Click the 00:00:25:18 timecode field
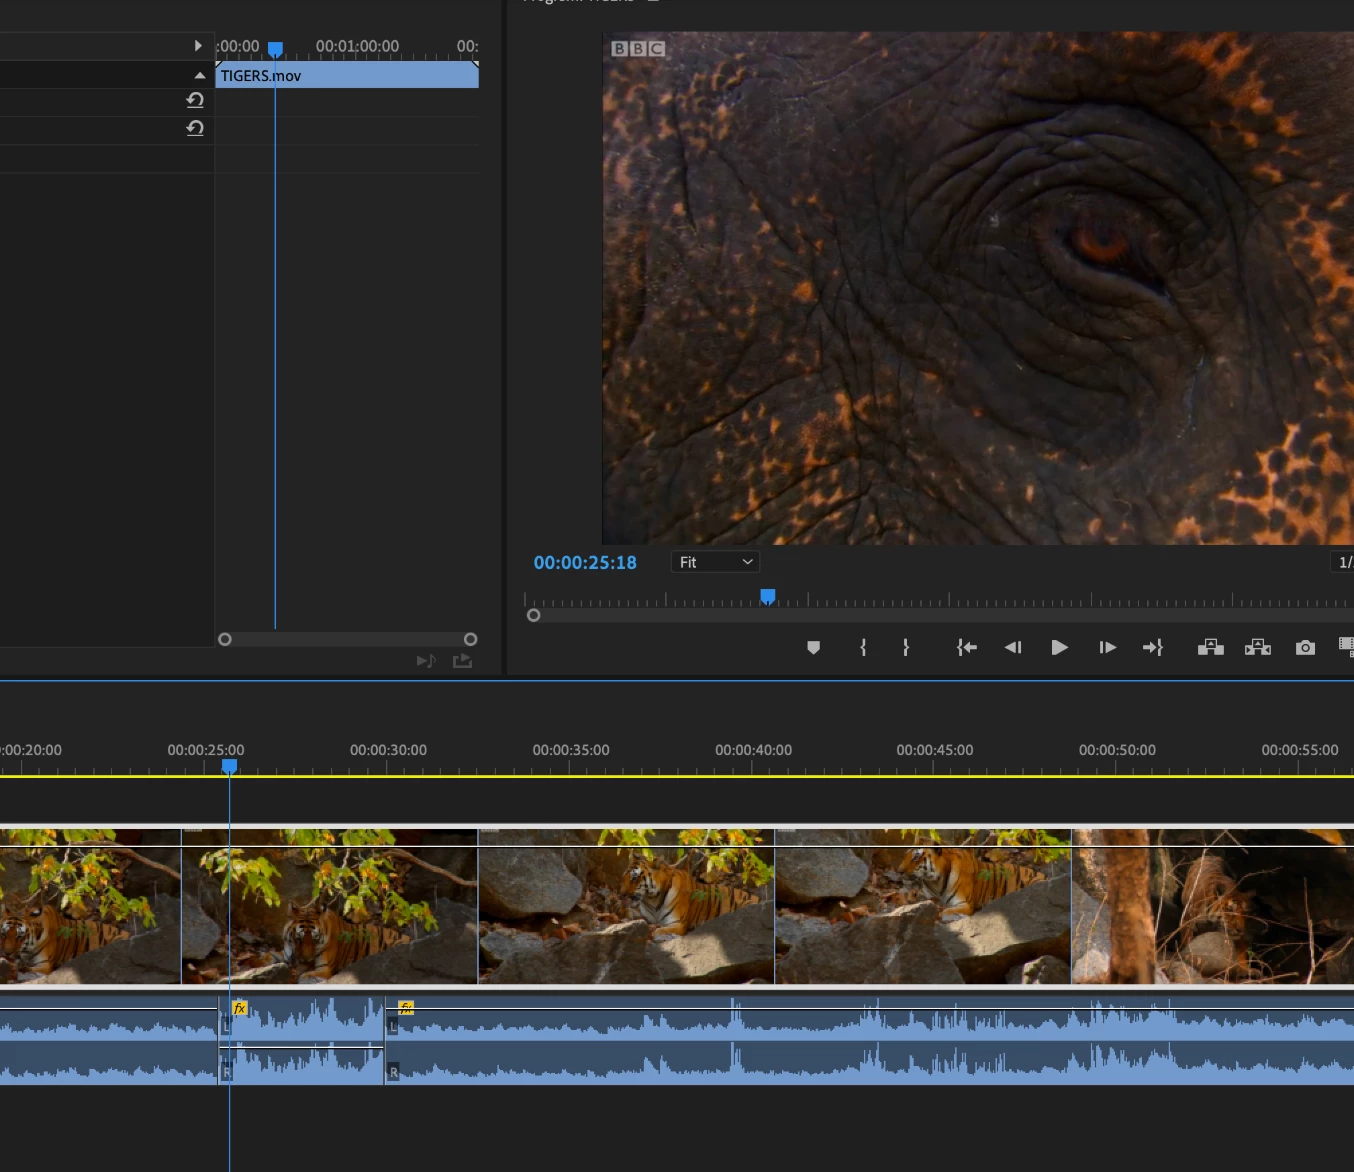The width and height of the screenshot is (1354, 1172). [x=585, y=563]
